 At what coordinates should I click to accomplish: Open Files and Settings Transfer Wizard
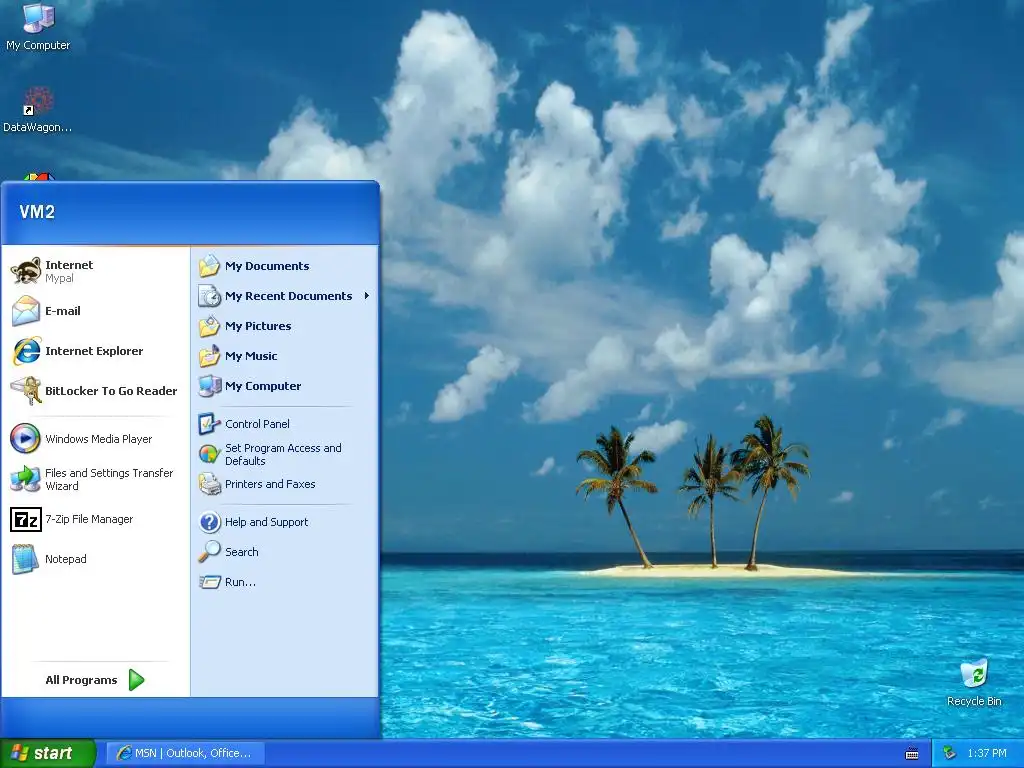[x=94, y=479]
